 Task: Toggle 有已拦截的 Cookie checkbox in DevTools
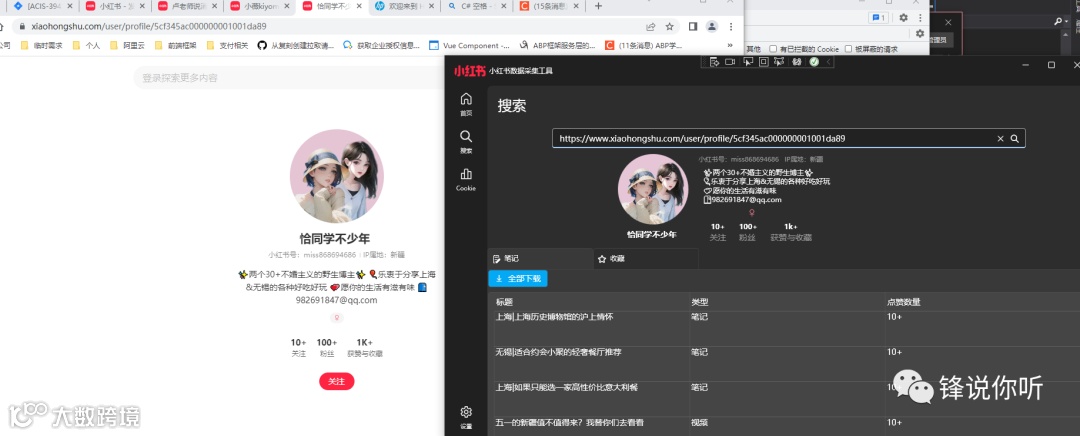(773, 50)
